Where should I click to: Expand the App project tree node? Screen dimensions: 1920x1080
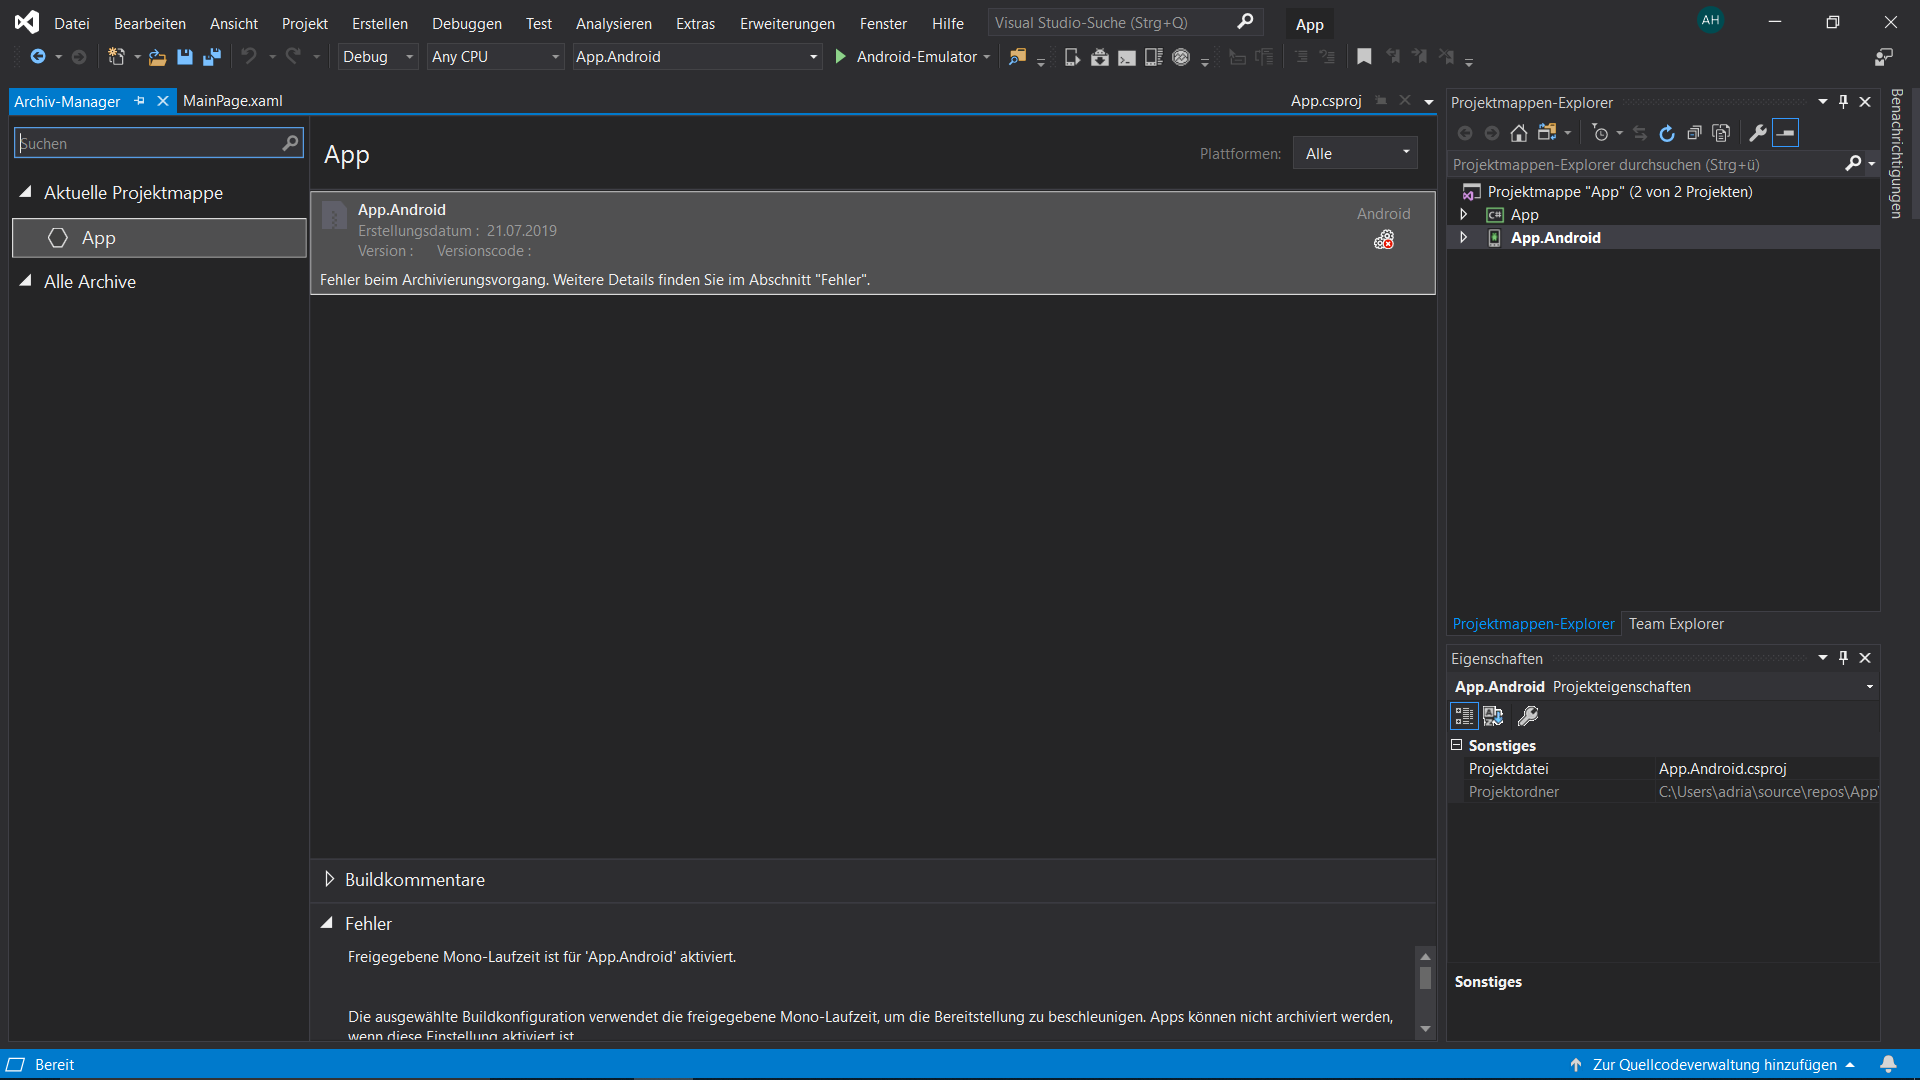pyautogui.click(x=1463, y=215)
